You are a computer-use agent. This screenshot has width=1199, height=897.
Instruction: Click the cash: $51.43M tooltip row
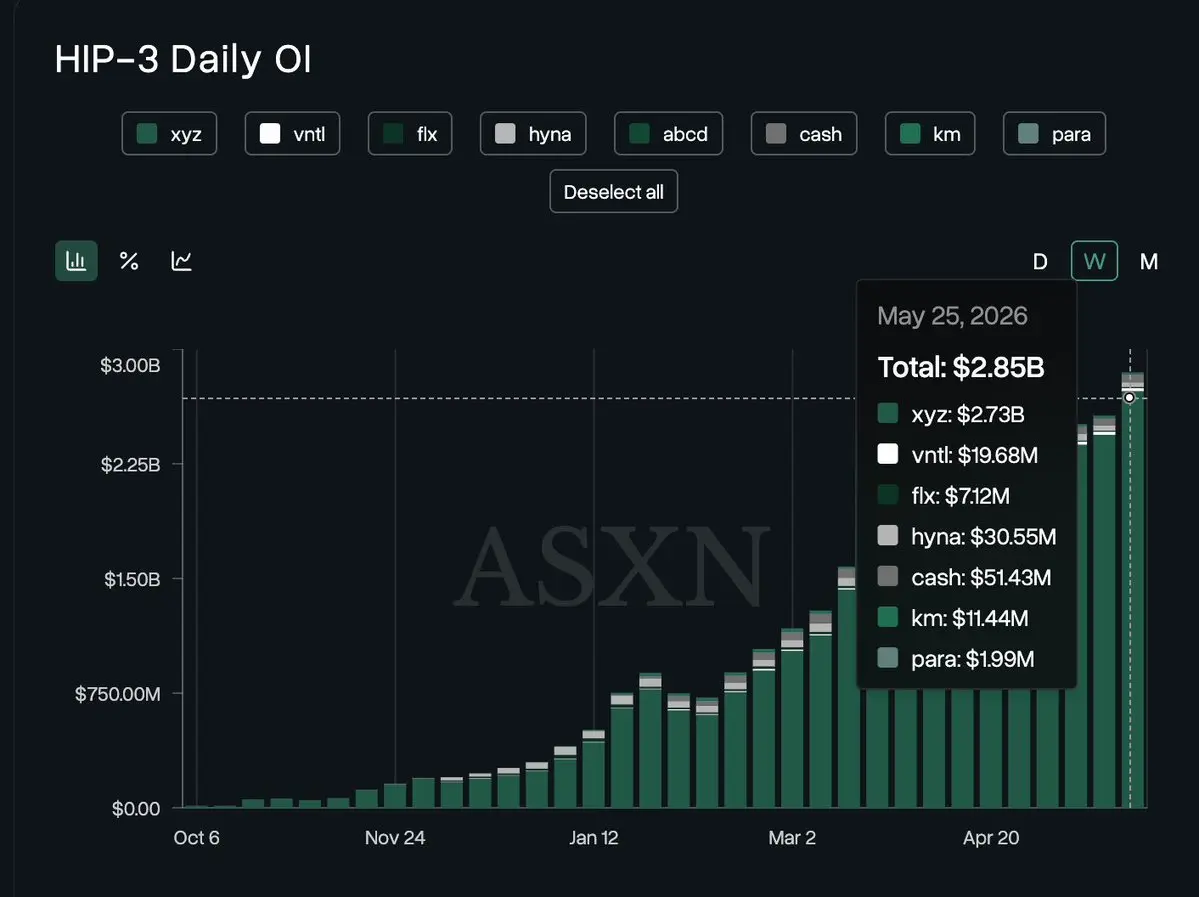[963, 577]
